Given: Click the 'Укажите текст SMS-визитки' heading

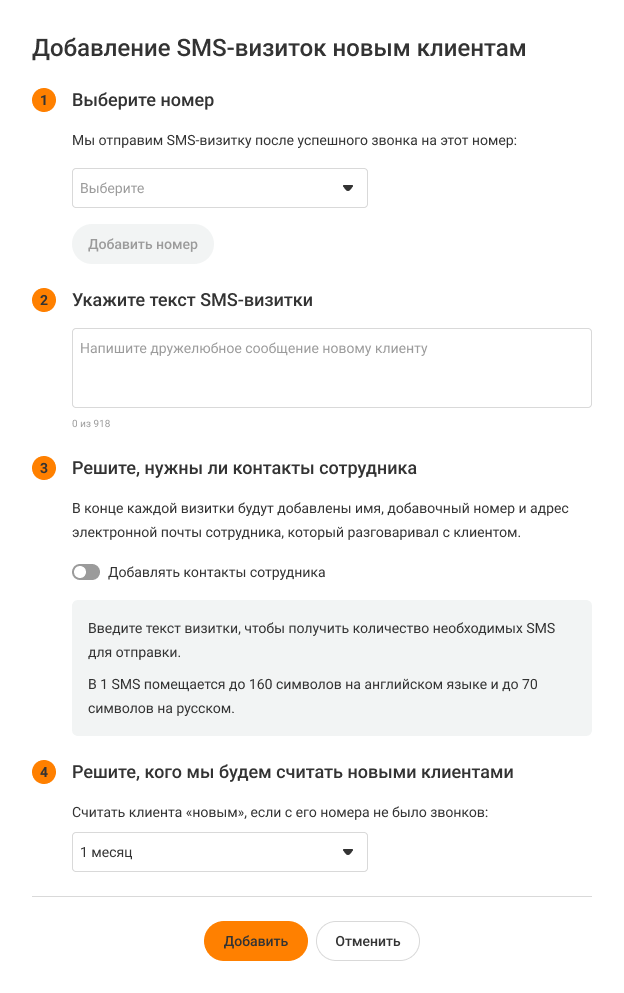Looking at the screenshot, I should pyautogui.click(x=193, y=300).
